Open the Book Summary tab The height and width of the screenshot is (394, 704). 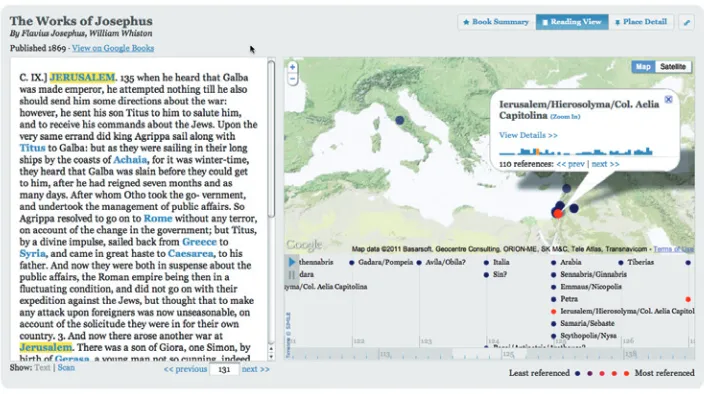pos(496,22)
